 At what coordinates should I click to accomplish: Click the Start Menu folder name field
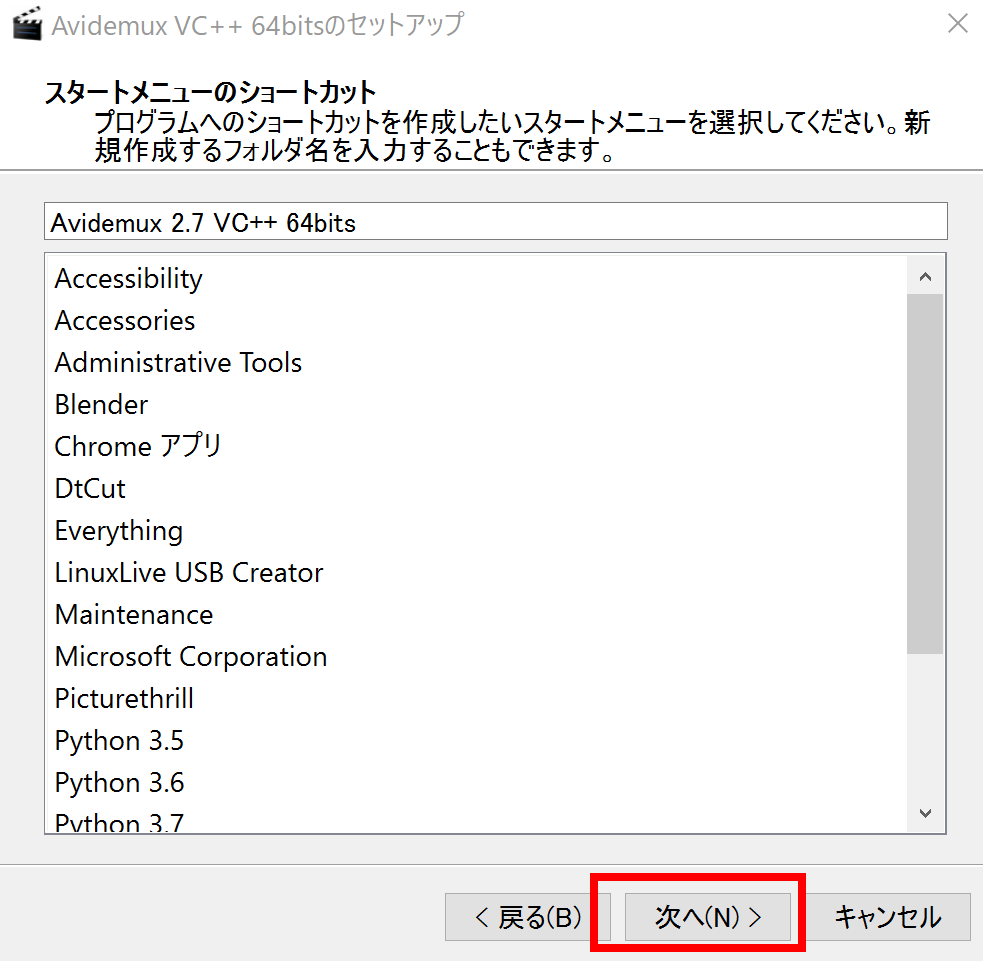click(x=495, y=221)
